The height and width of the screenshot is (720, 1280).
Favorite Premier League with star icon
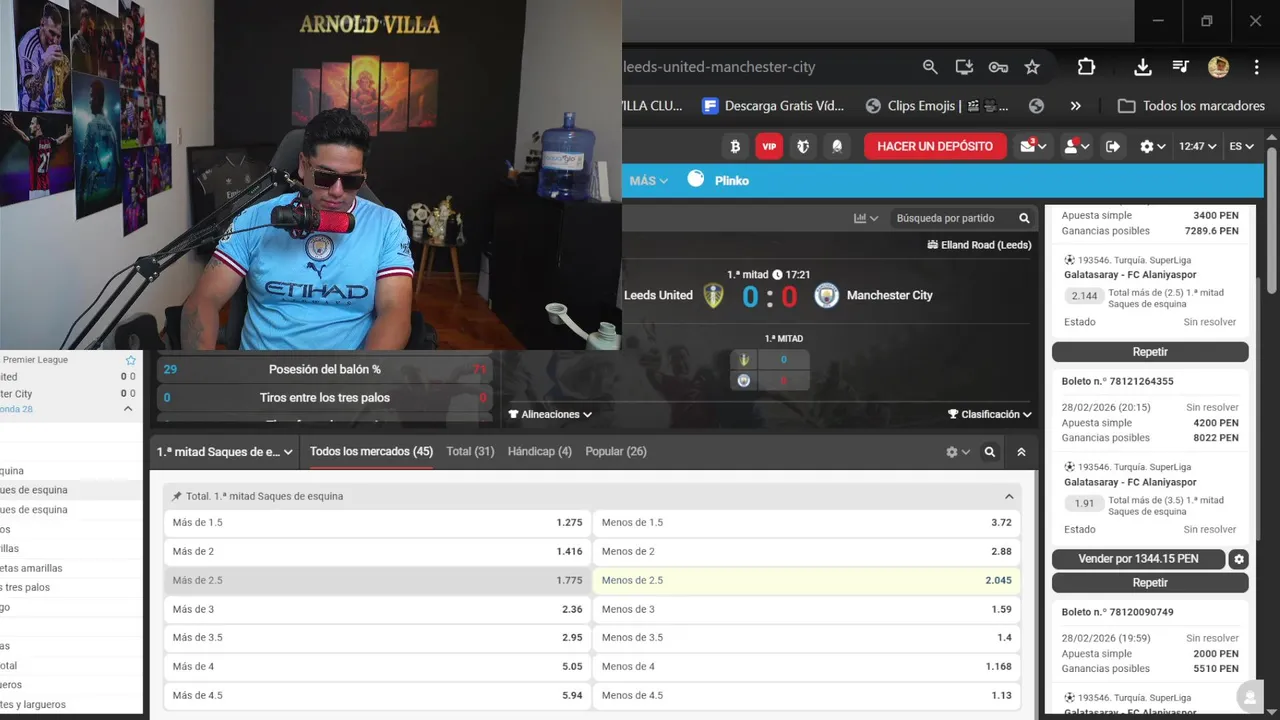coord(130,360)
